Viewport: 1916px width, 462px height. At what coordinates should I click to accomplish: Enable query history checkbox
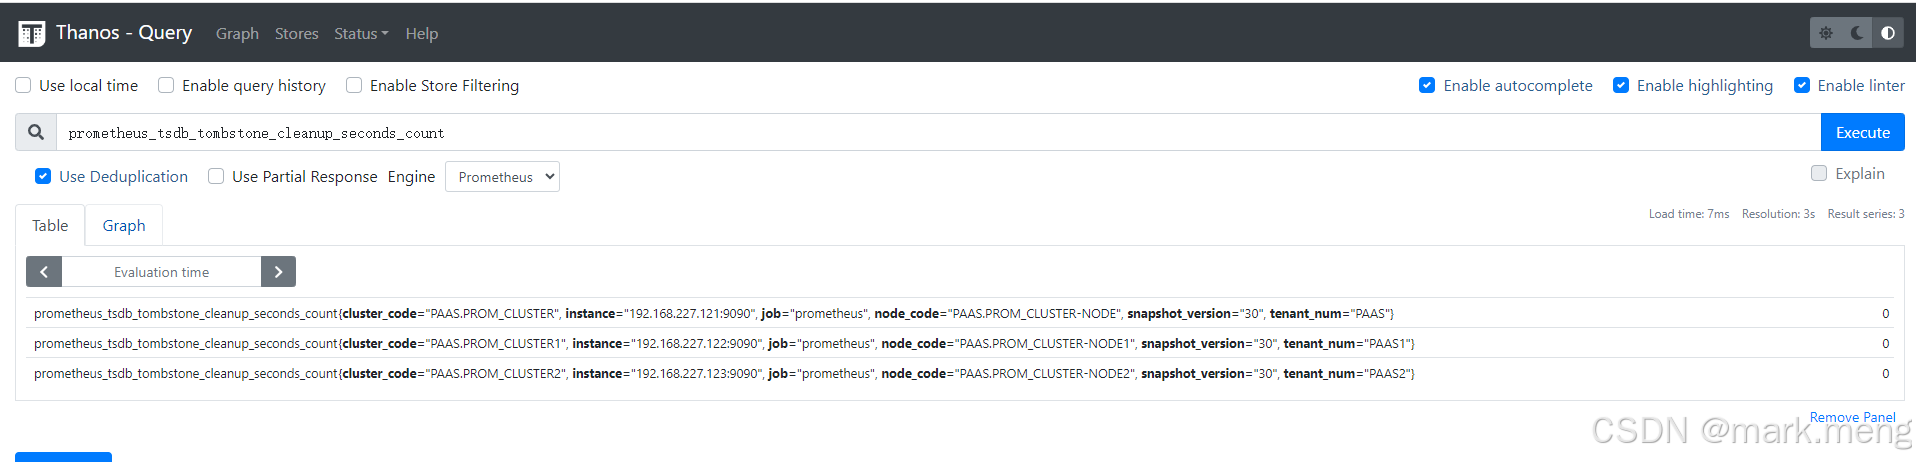click(x=166, y=85)
